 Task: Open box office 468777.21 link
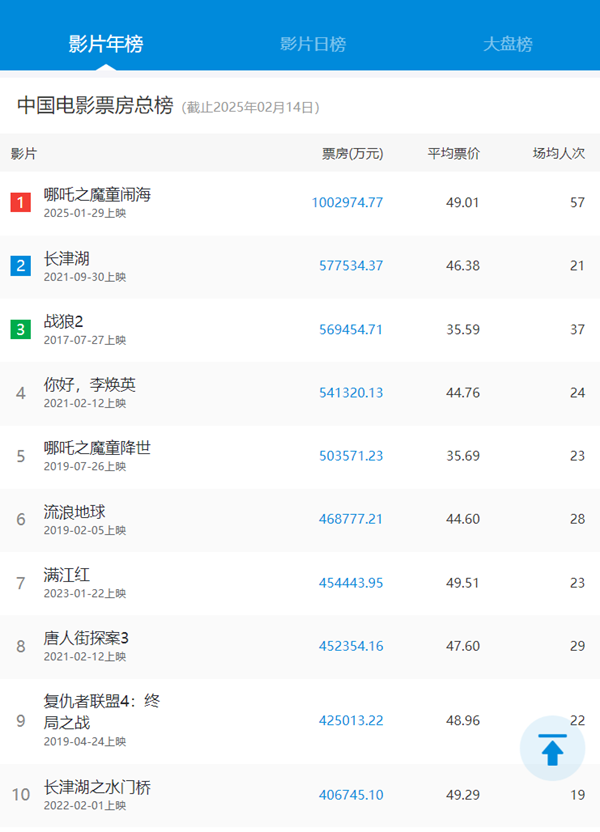point(351,518)
